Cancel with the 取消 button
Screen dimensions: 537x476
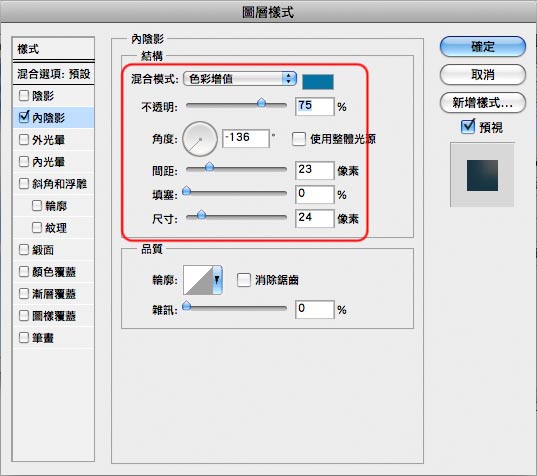(483, 74)
